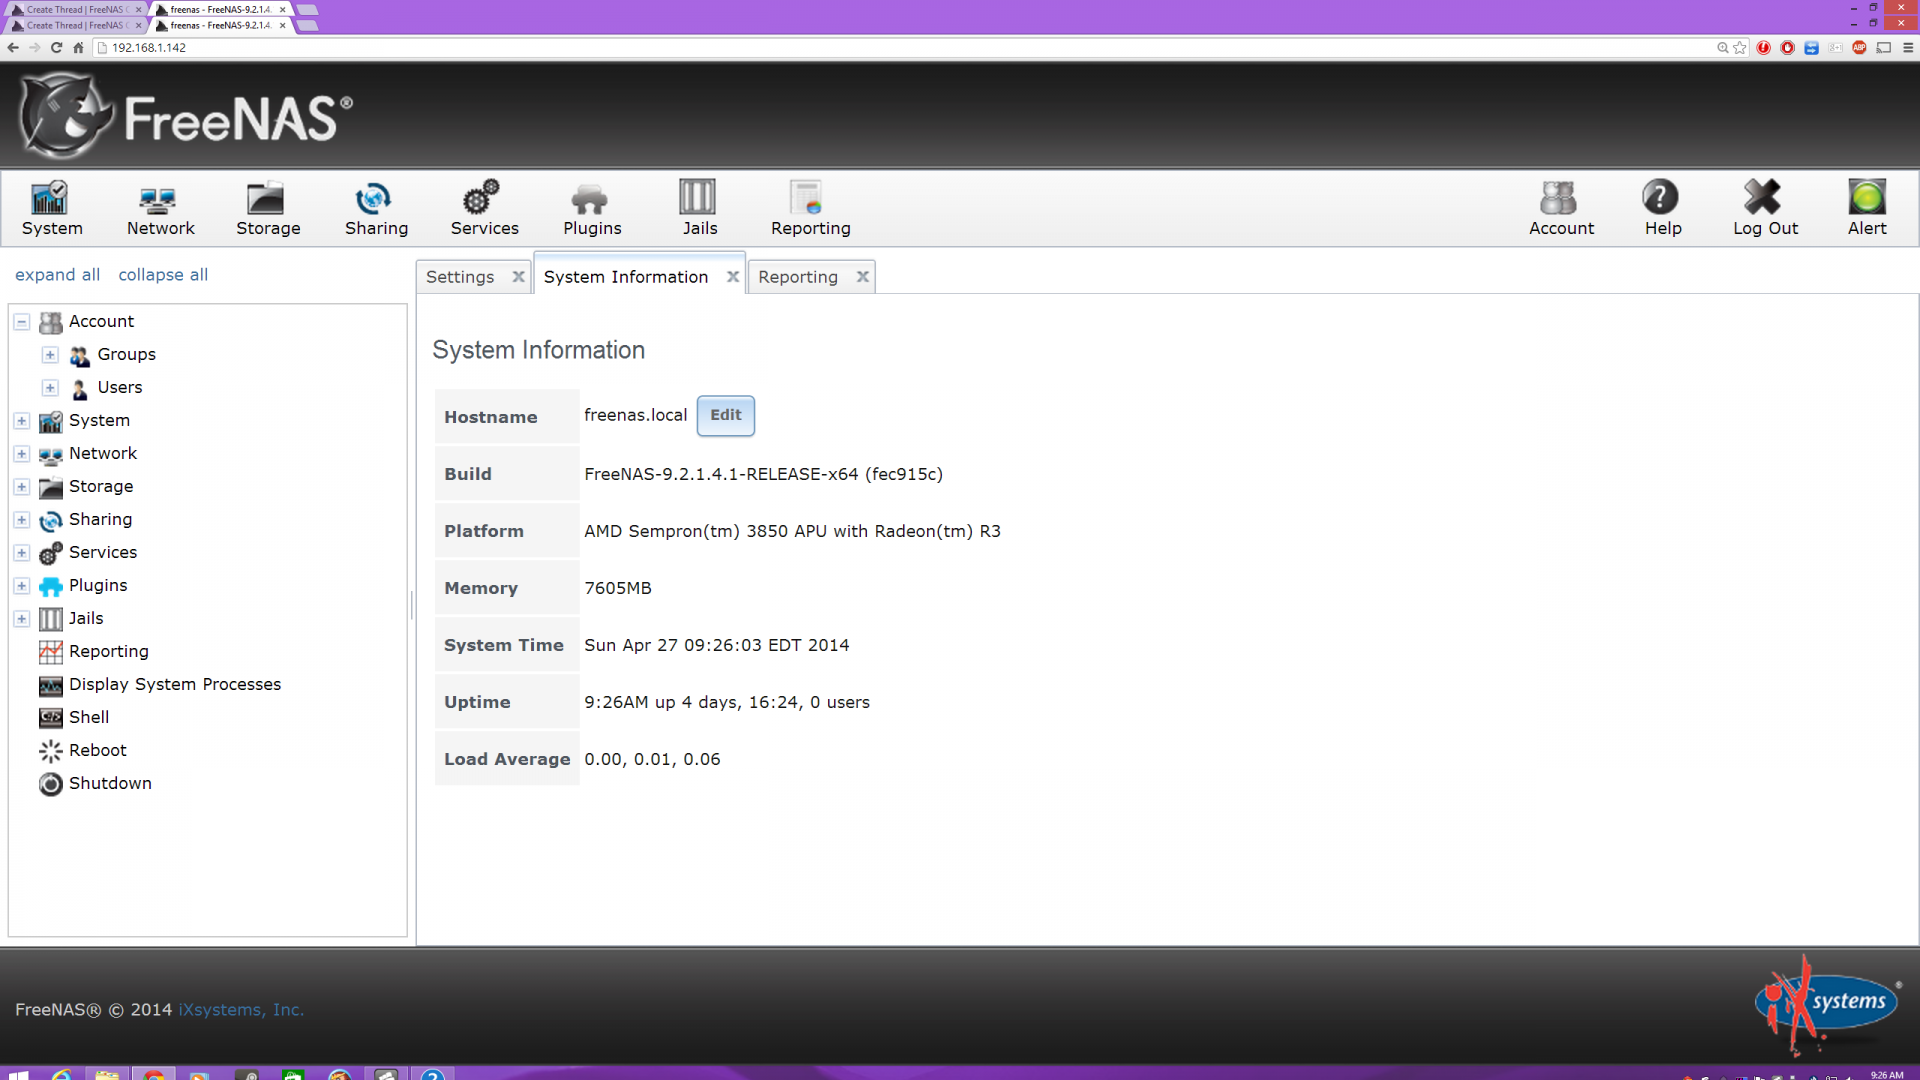1920x1080 pixels.
Task: Select Shell in the sidebar tree
Action: point(89,718)
